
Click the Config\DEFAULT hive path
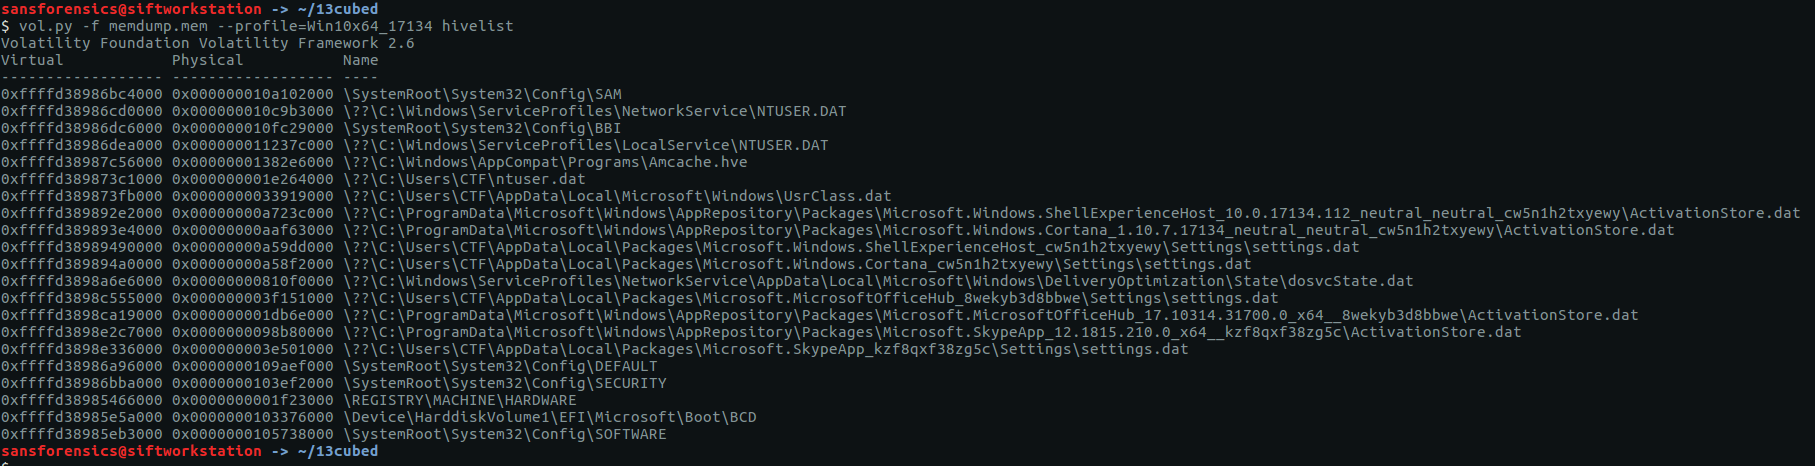(500, 366)
